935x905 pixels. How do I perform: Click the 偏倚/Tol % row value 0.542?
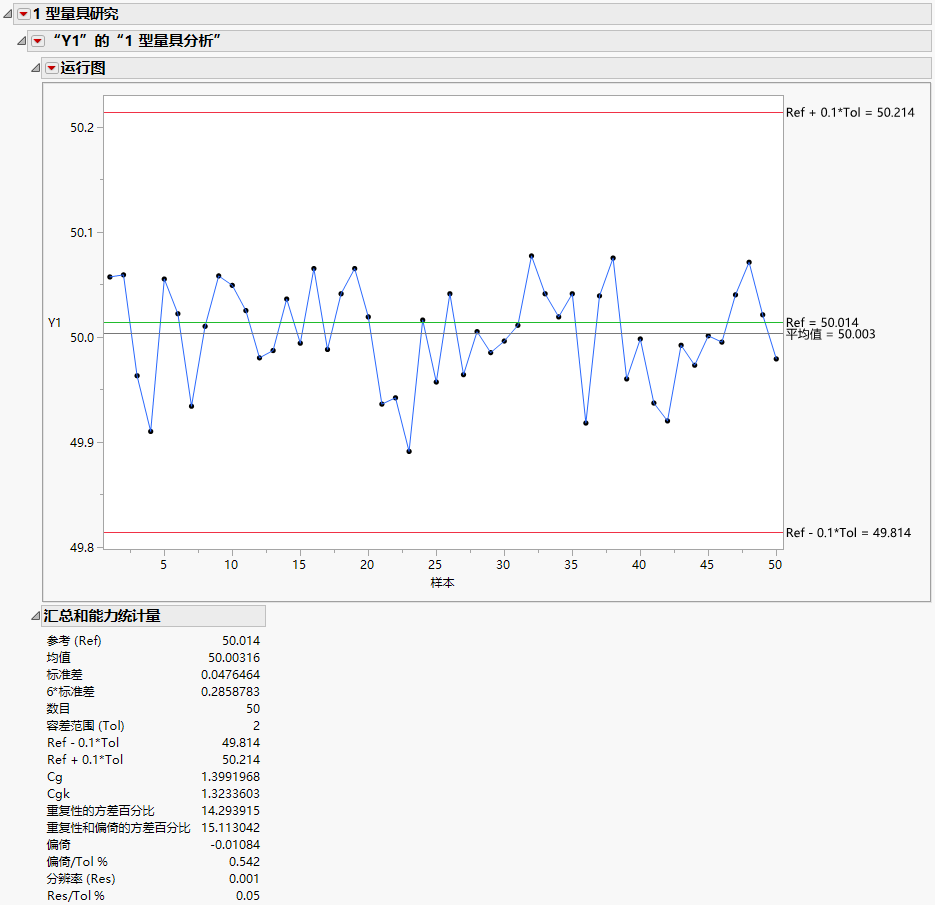tap(246, 861)
